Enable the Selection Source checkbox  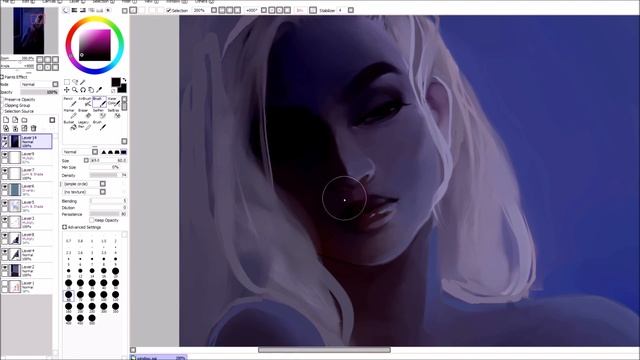(x=2, y=111)
